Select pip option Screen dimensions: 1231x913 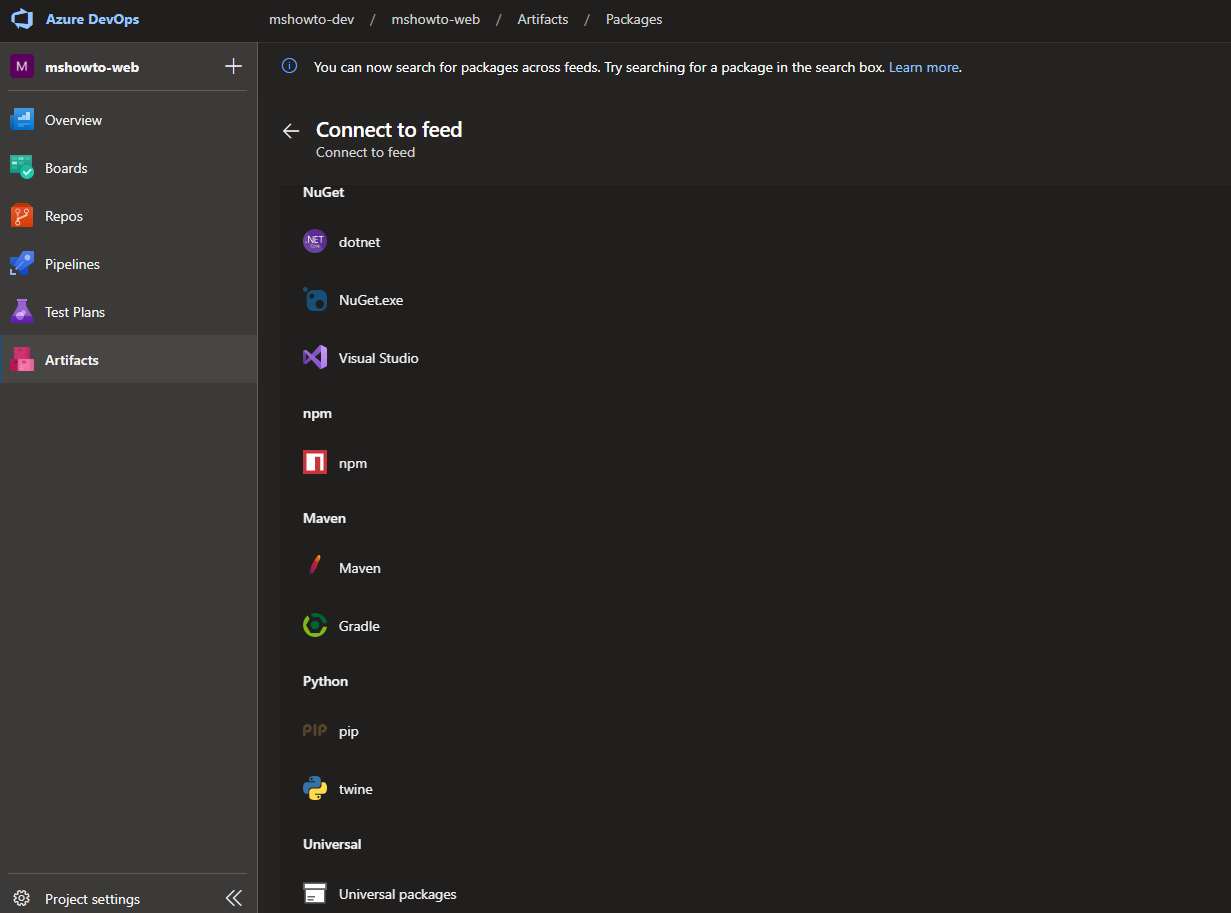(x=349, y=731)
